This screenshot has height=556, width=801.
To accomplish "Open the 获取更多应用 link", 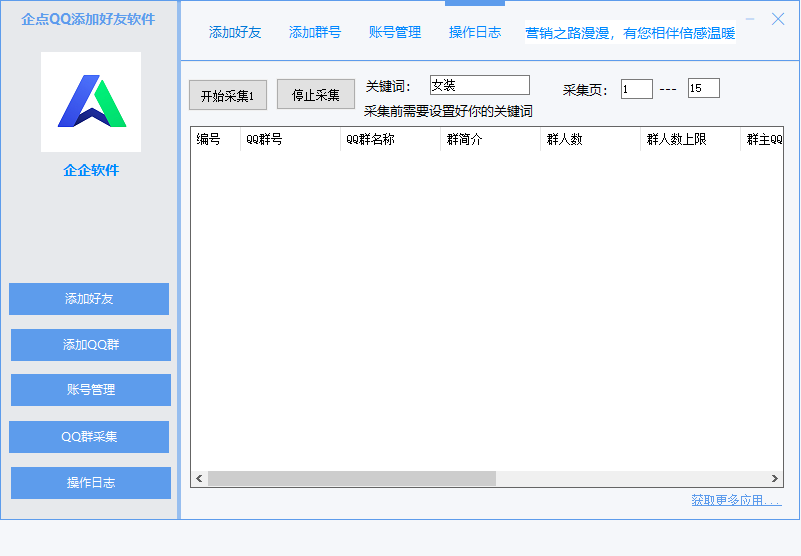I will 736,500.
